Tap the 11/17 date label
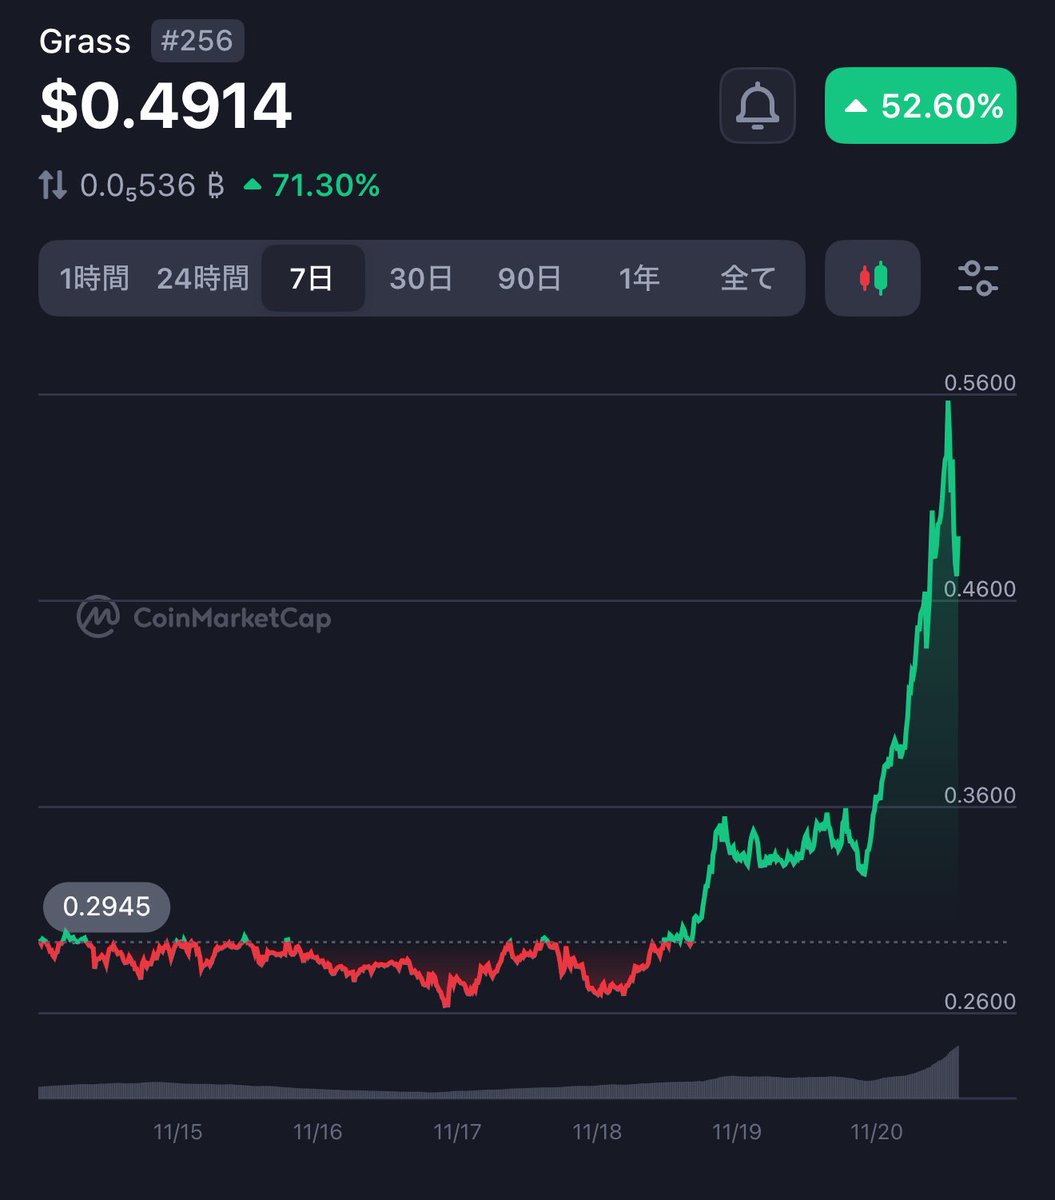 (x=457, y=1132)
